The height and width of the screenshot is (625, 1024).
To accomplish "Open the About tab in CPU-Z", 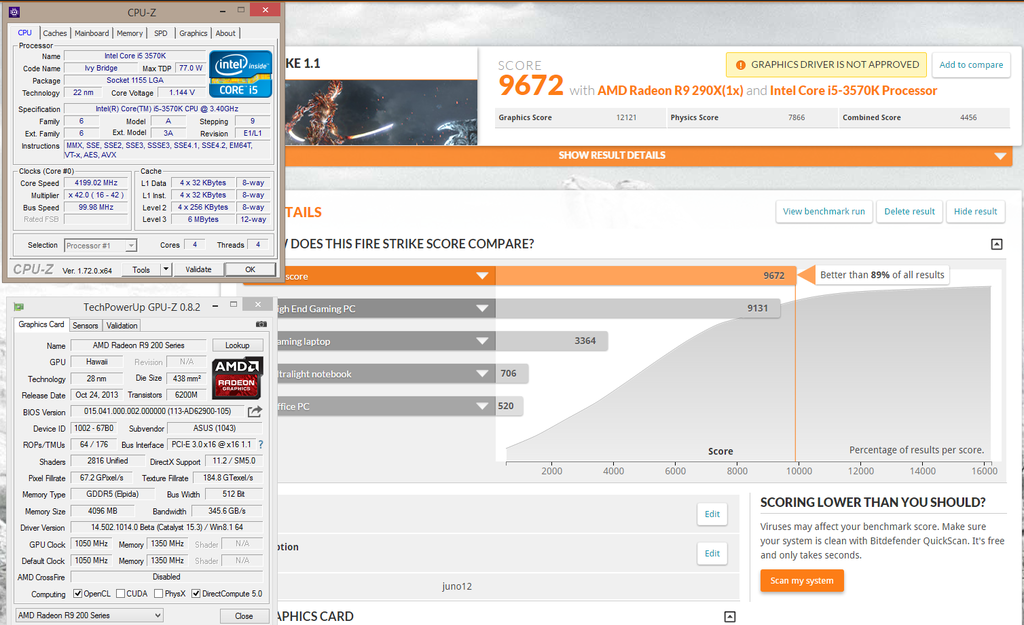I will [x=225, y=33].
